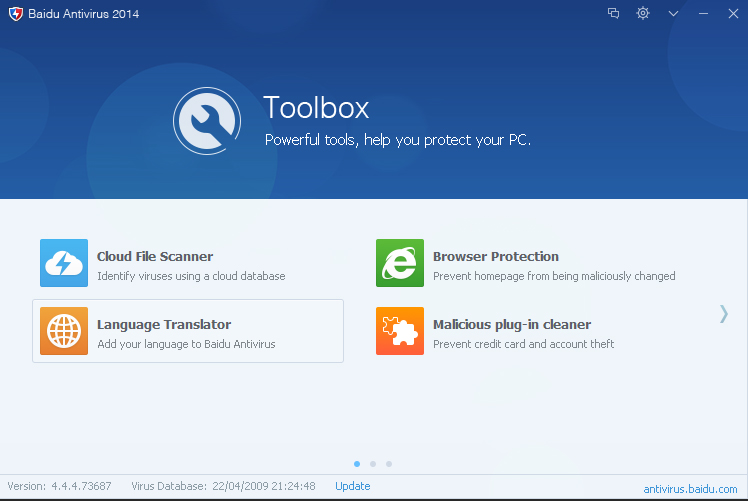
Task: Expand the title bar dropdown menu arrow
Action: click(673, 14)
